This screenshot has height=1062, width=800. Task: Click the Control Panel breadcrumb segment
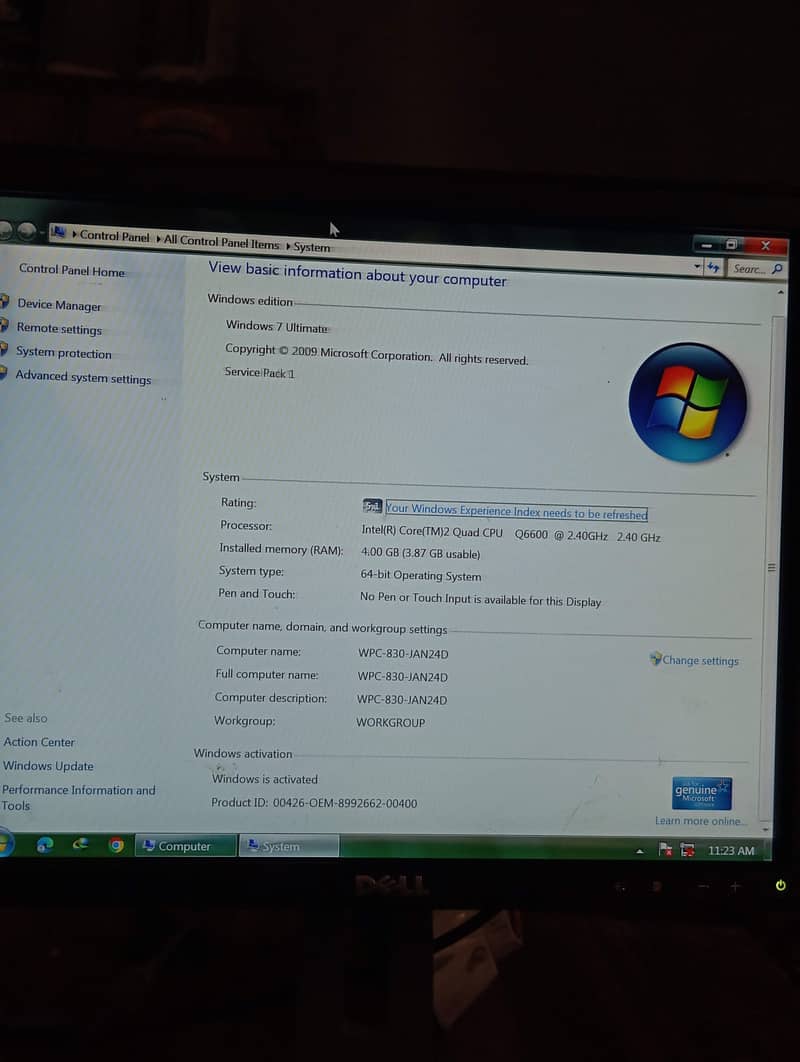coord(114,236)
